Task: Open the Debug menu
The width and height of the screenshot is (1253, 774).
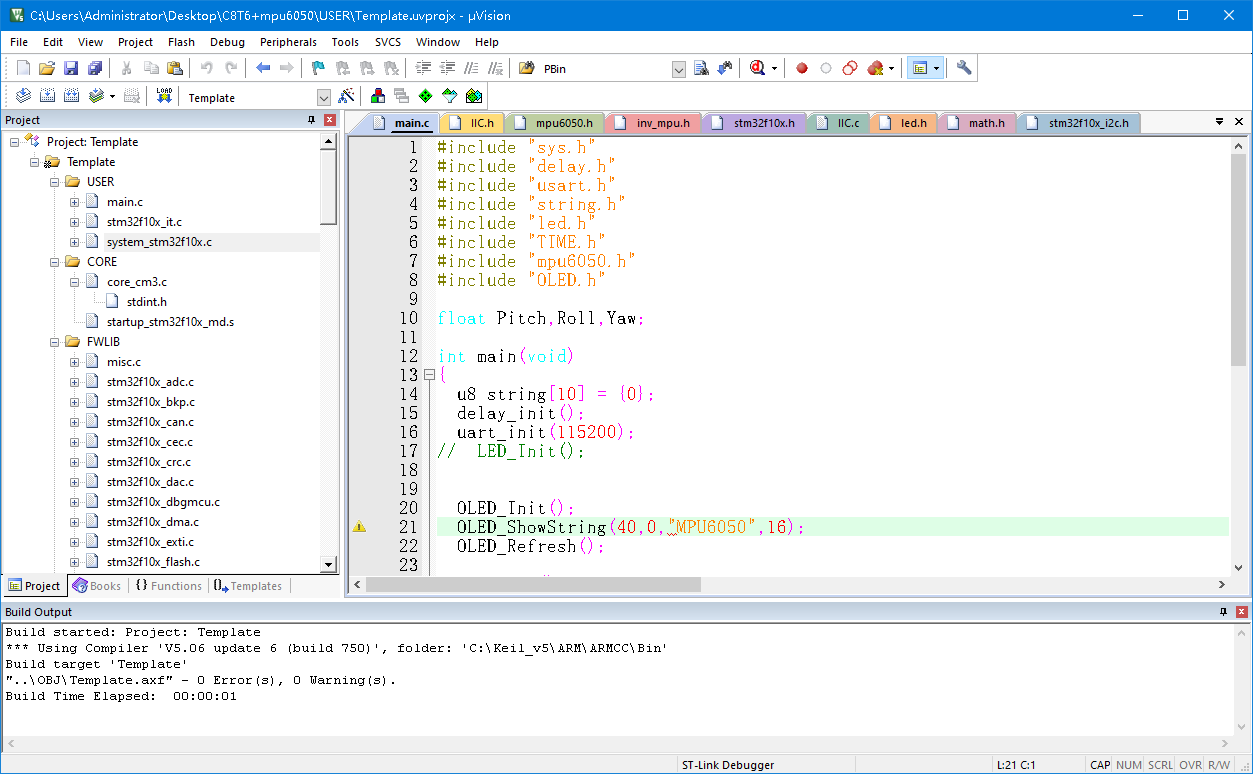Action: coord(227,42)
